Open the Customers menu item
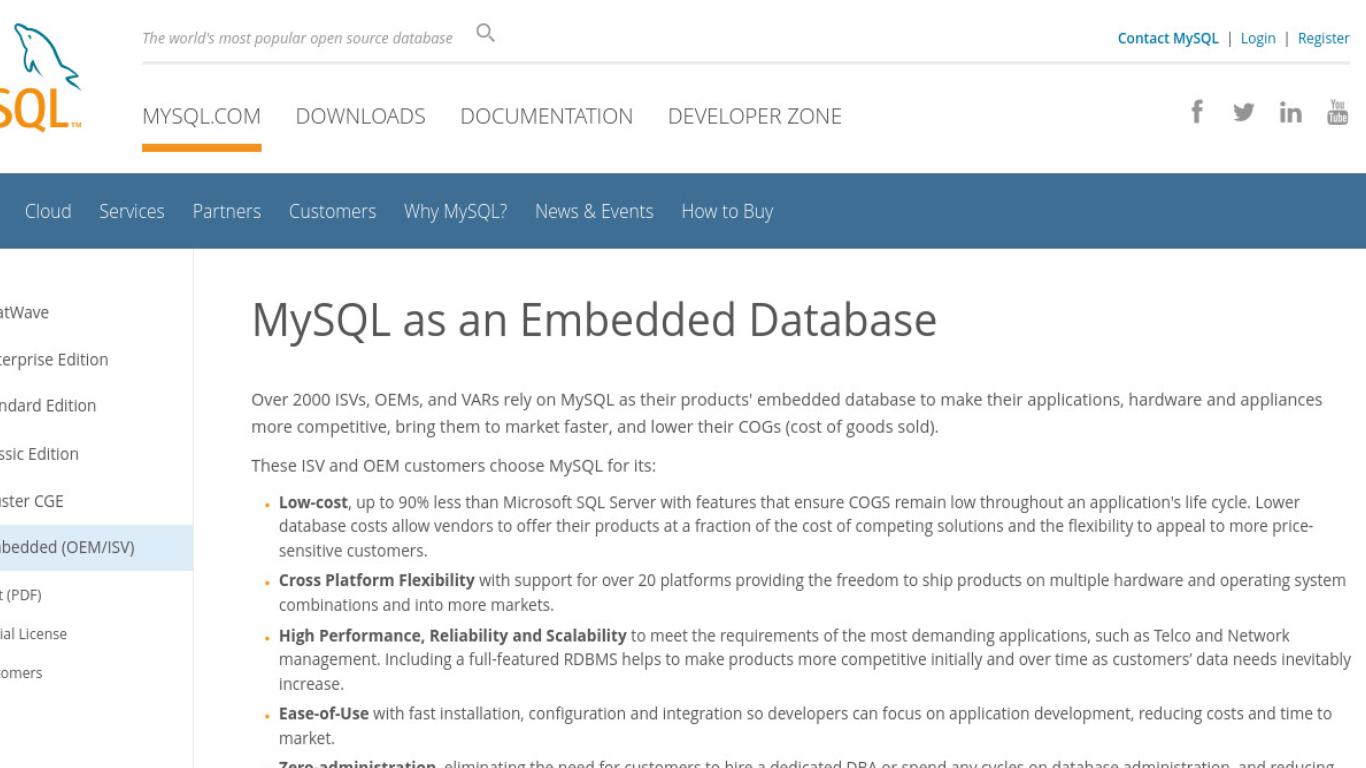 (x=332, y=211)
